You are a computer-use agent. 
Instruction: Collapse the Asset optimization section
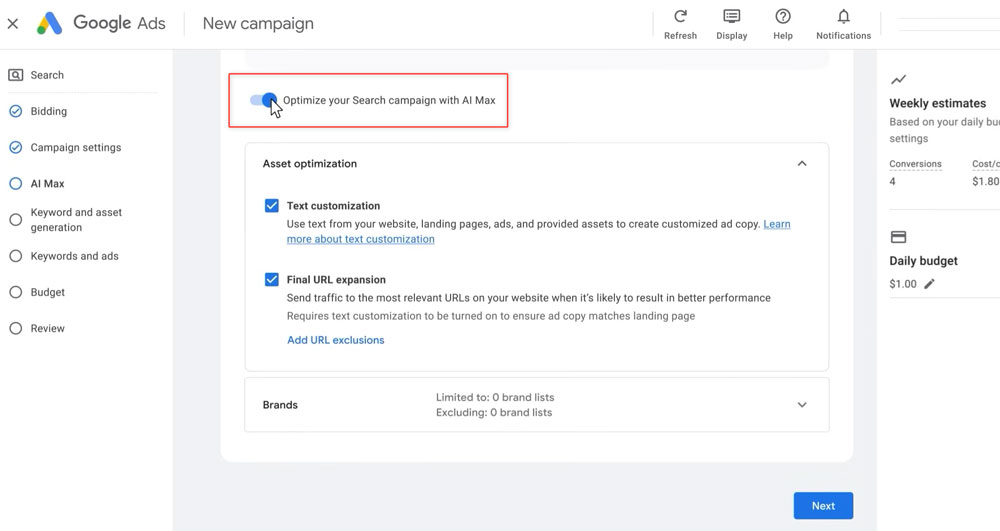(x=801, y=164)
